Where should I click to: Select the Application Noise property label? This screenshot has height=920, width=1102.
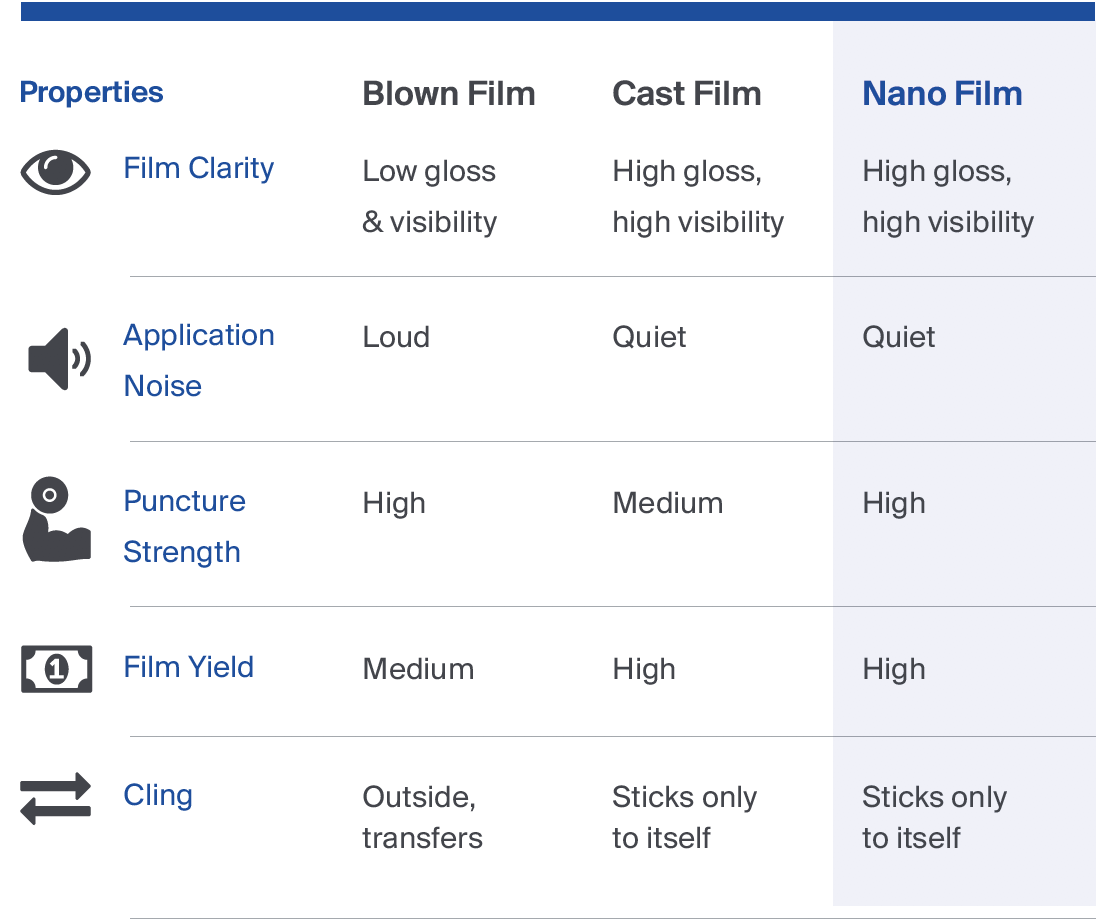(x=198, y=361)
